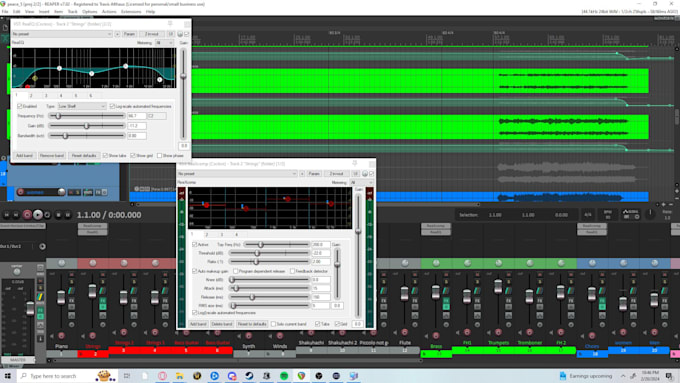Enable Program dependent release in ReaXcomp
The height and width of the screenshot is (383, 680).
coord(235,271)
